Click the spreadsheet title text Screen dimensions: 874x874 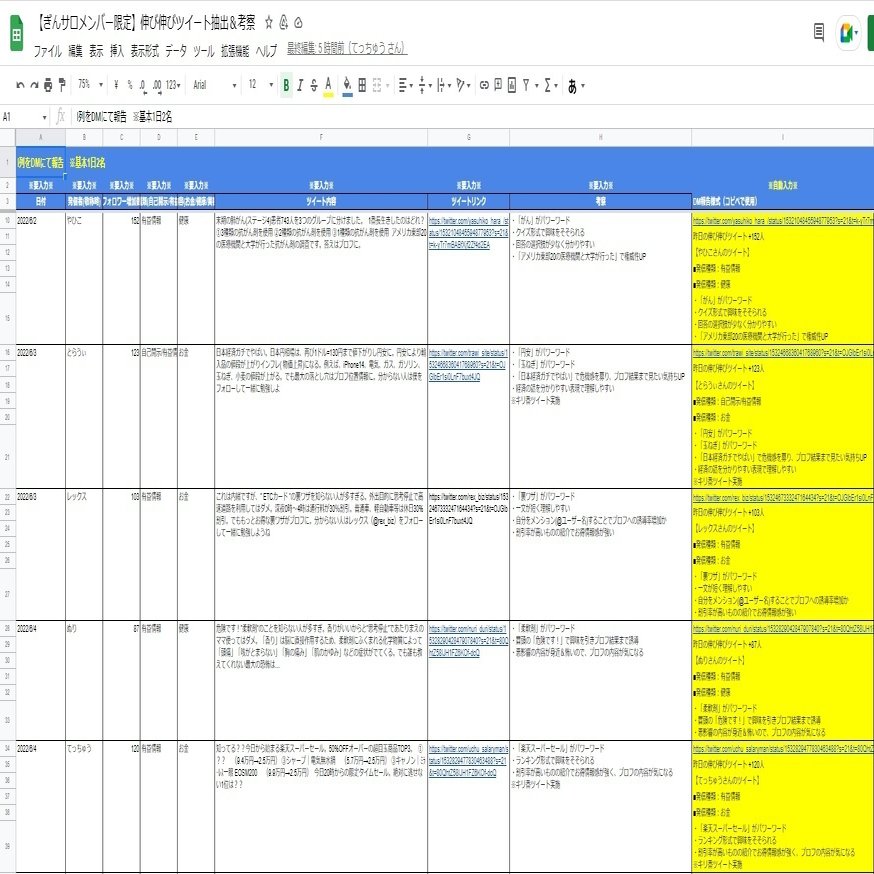(147, 22)
